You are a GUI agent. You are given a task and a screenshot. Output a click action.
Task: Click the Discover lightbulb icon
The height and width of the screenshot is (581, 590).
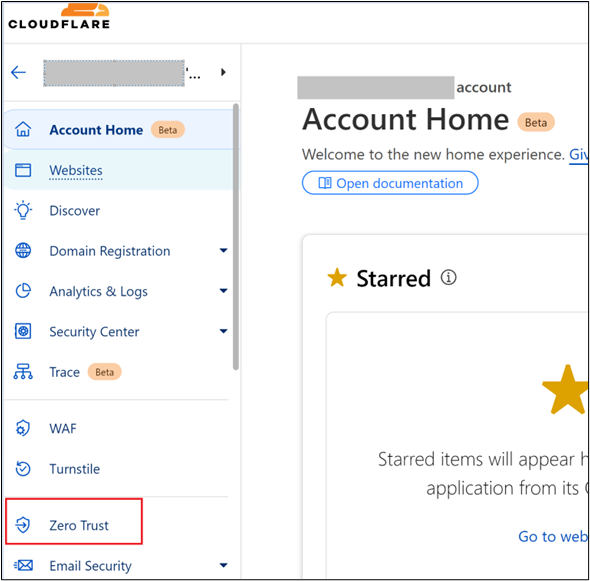(x=23, y=210)
